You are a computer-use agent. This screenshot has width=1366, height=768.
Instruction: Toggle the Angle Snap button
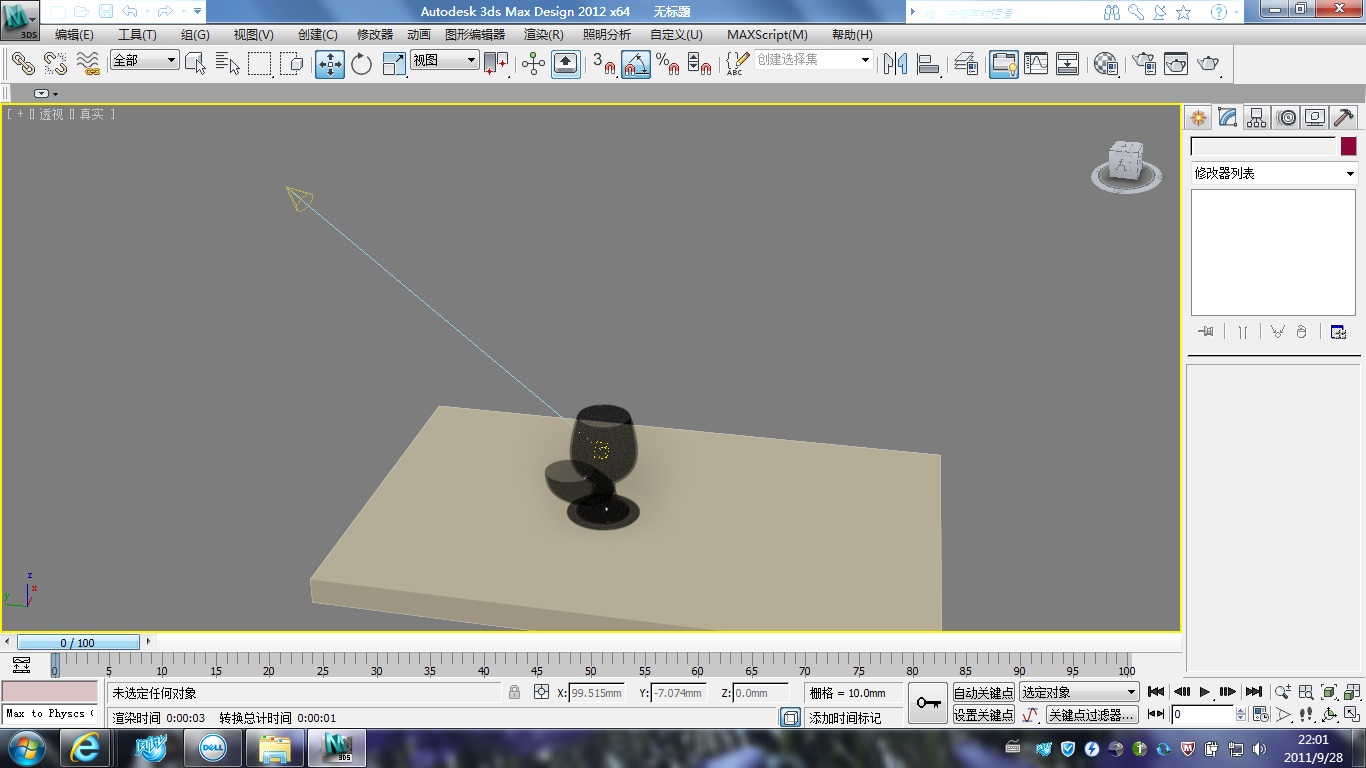pos(636,64)
